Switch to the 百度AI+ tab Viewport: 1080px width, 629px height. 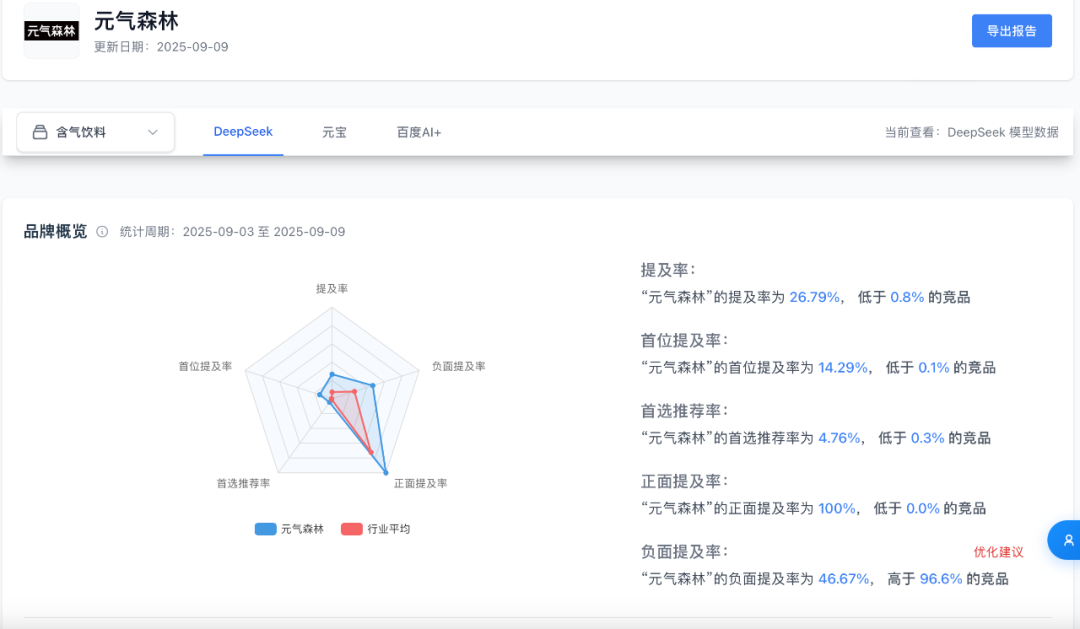(x=419, y=132)
